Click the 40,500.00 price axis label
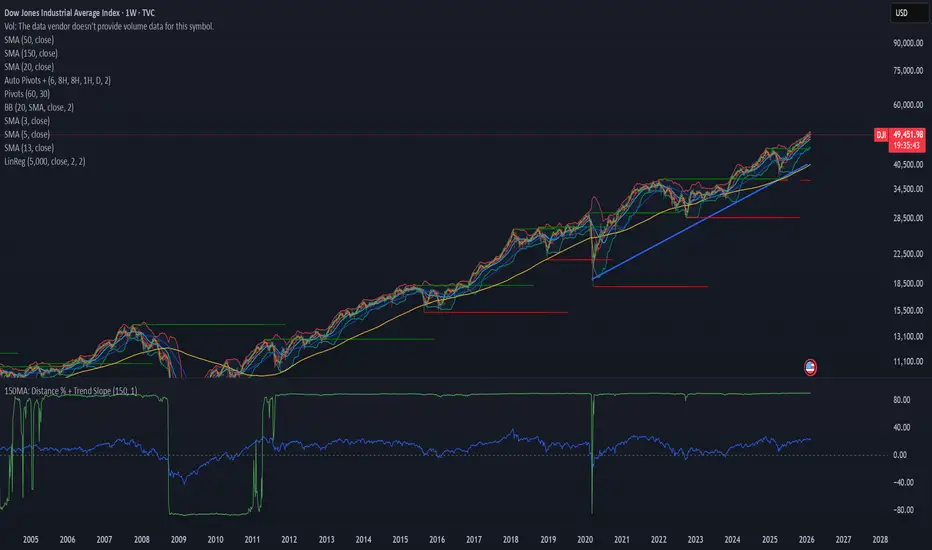This screenshot has height=550, width=932. click(x=908, y=165)
